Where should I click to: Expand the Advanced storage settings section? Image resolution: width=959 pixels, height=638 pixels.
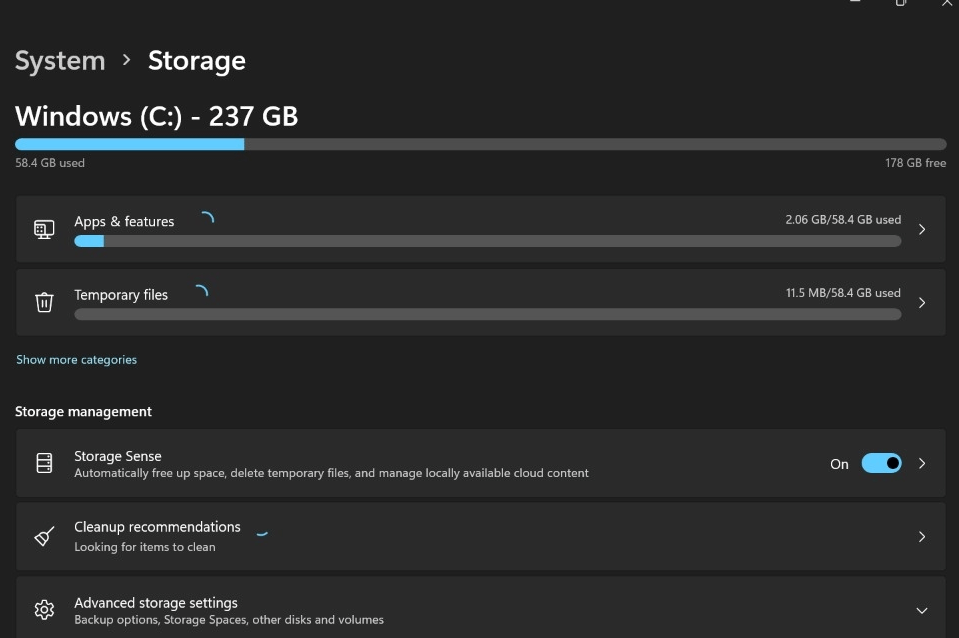click(x=922, y=610)
